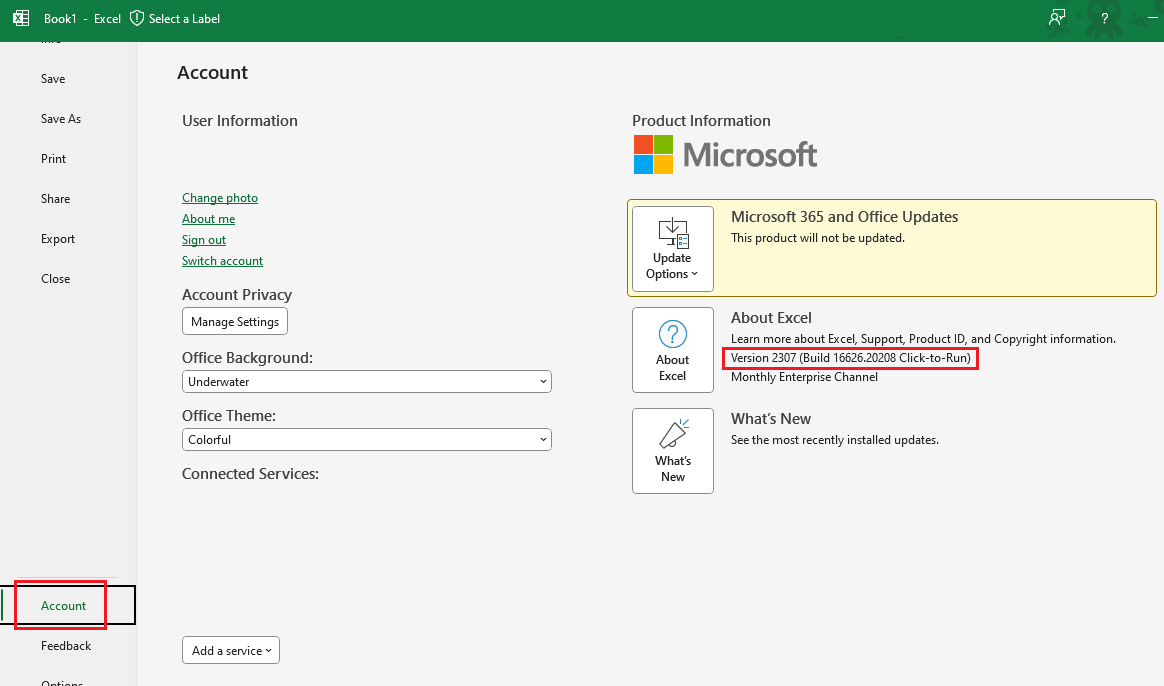Click the Switch account link
Screen dimensions: 1164x686
click(223, 261)
